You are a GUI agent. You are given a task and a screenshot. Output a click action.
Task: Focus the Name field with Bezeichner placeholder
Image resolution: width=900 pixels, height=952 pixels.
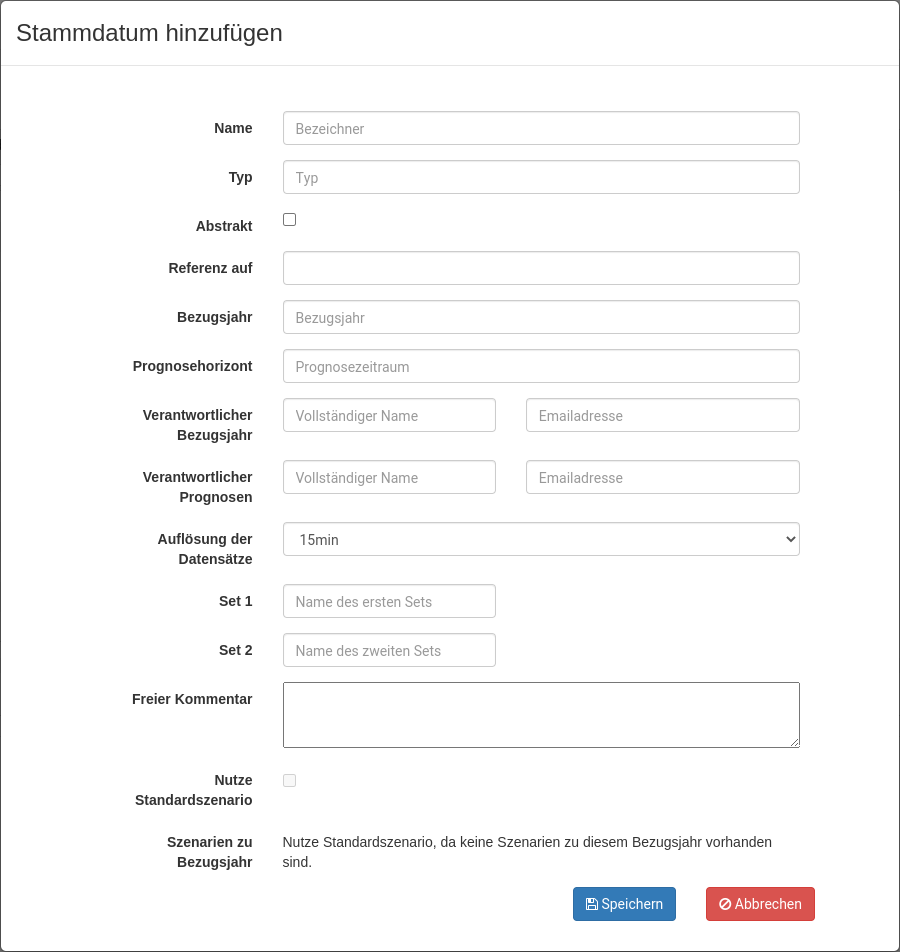point(541,128)
